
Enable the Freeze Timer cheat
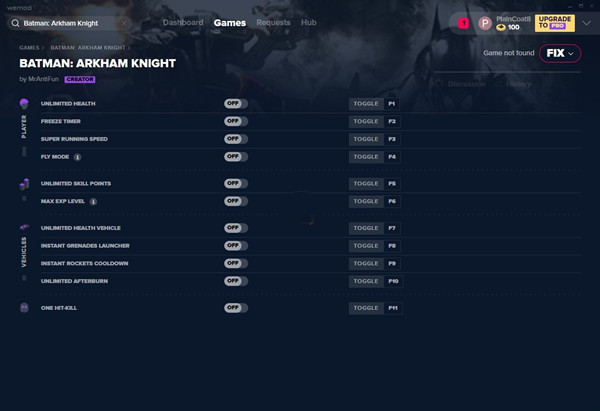click(x=236, y=121)
